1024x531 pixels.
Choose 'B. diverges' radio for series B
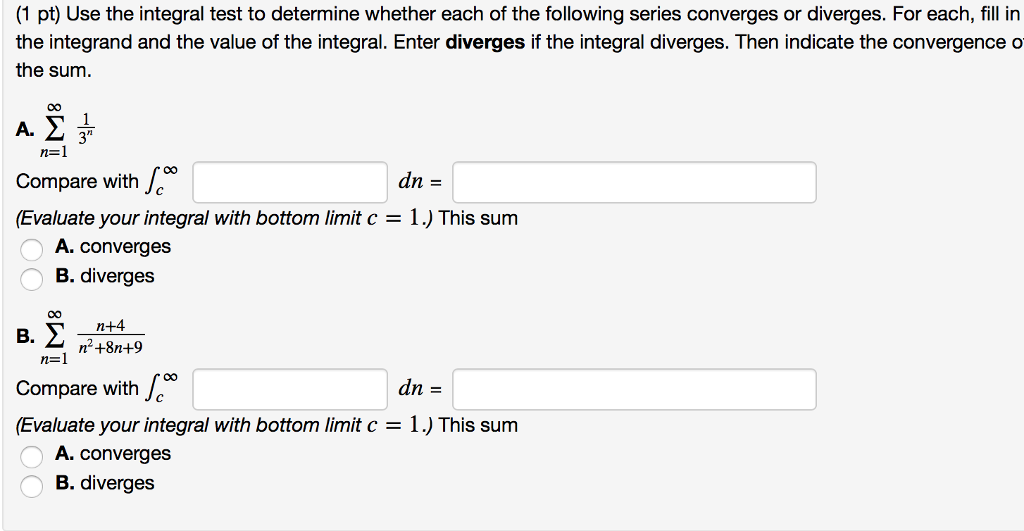[x=31, y=485]
